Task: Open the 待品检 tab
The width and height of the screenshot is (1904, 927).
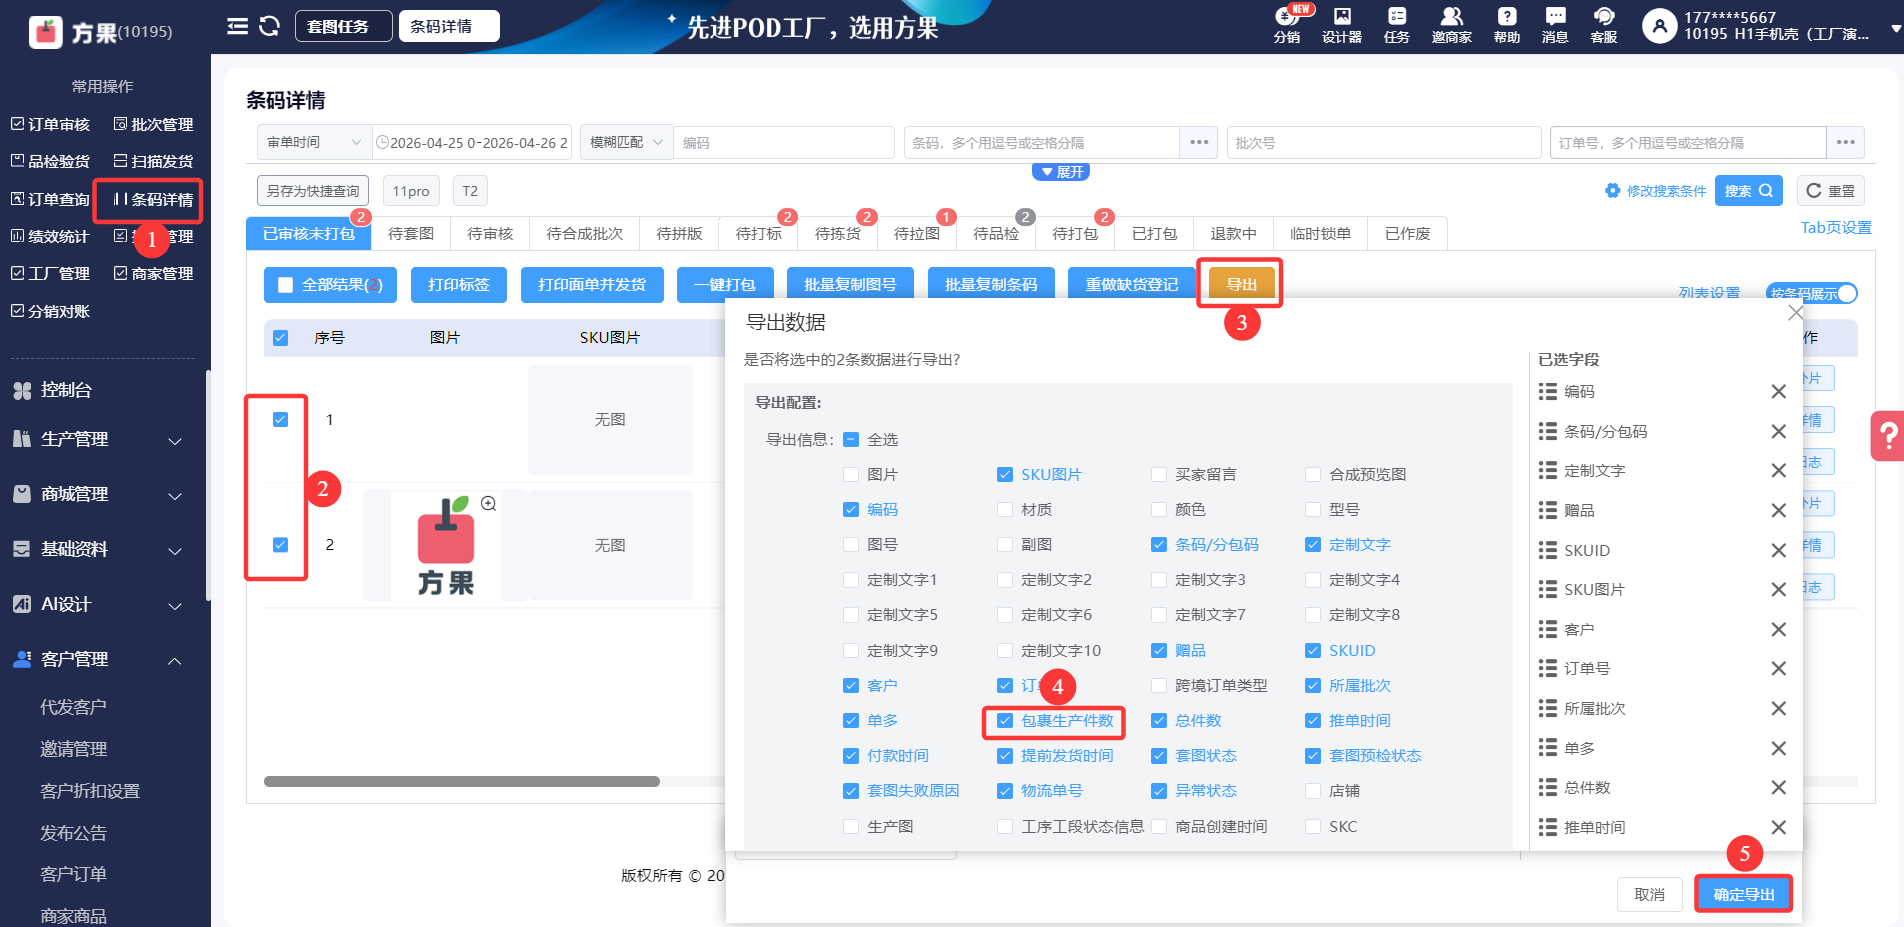Action: pyautogui.click(x=996, y=234)
